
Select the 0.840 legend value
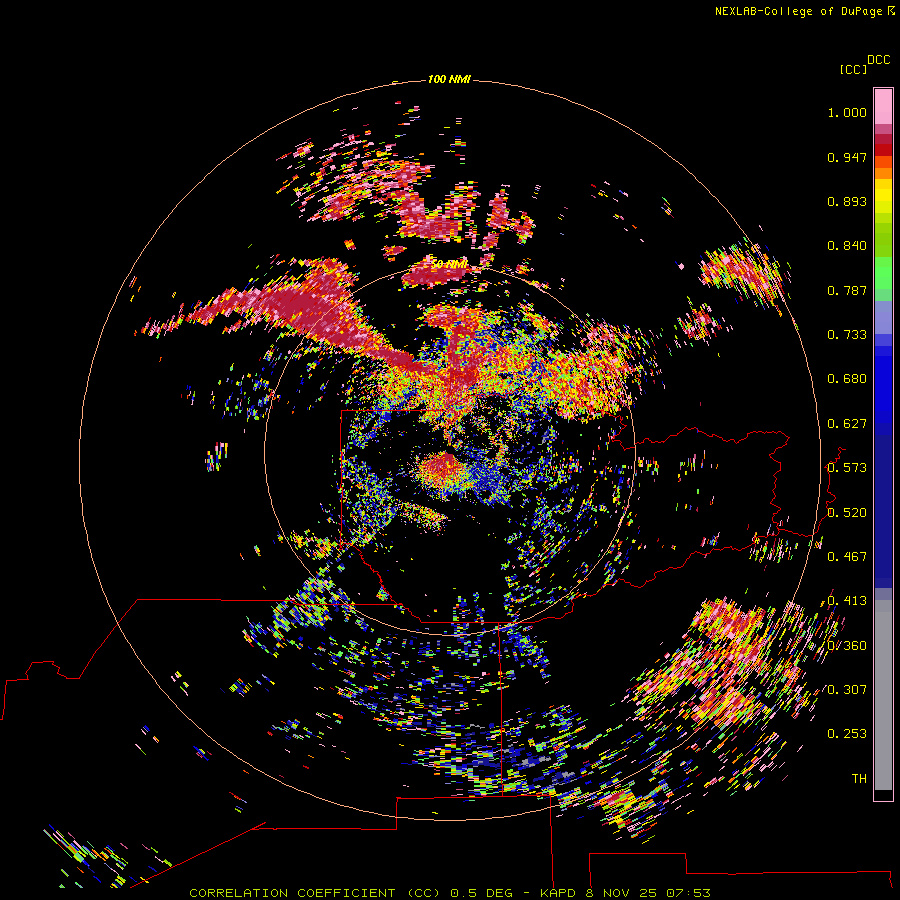[847, 246]
